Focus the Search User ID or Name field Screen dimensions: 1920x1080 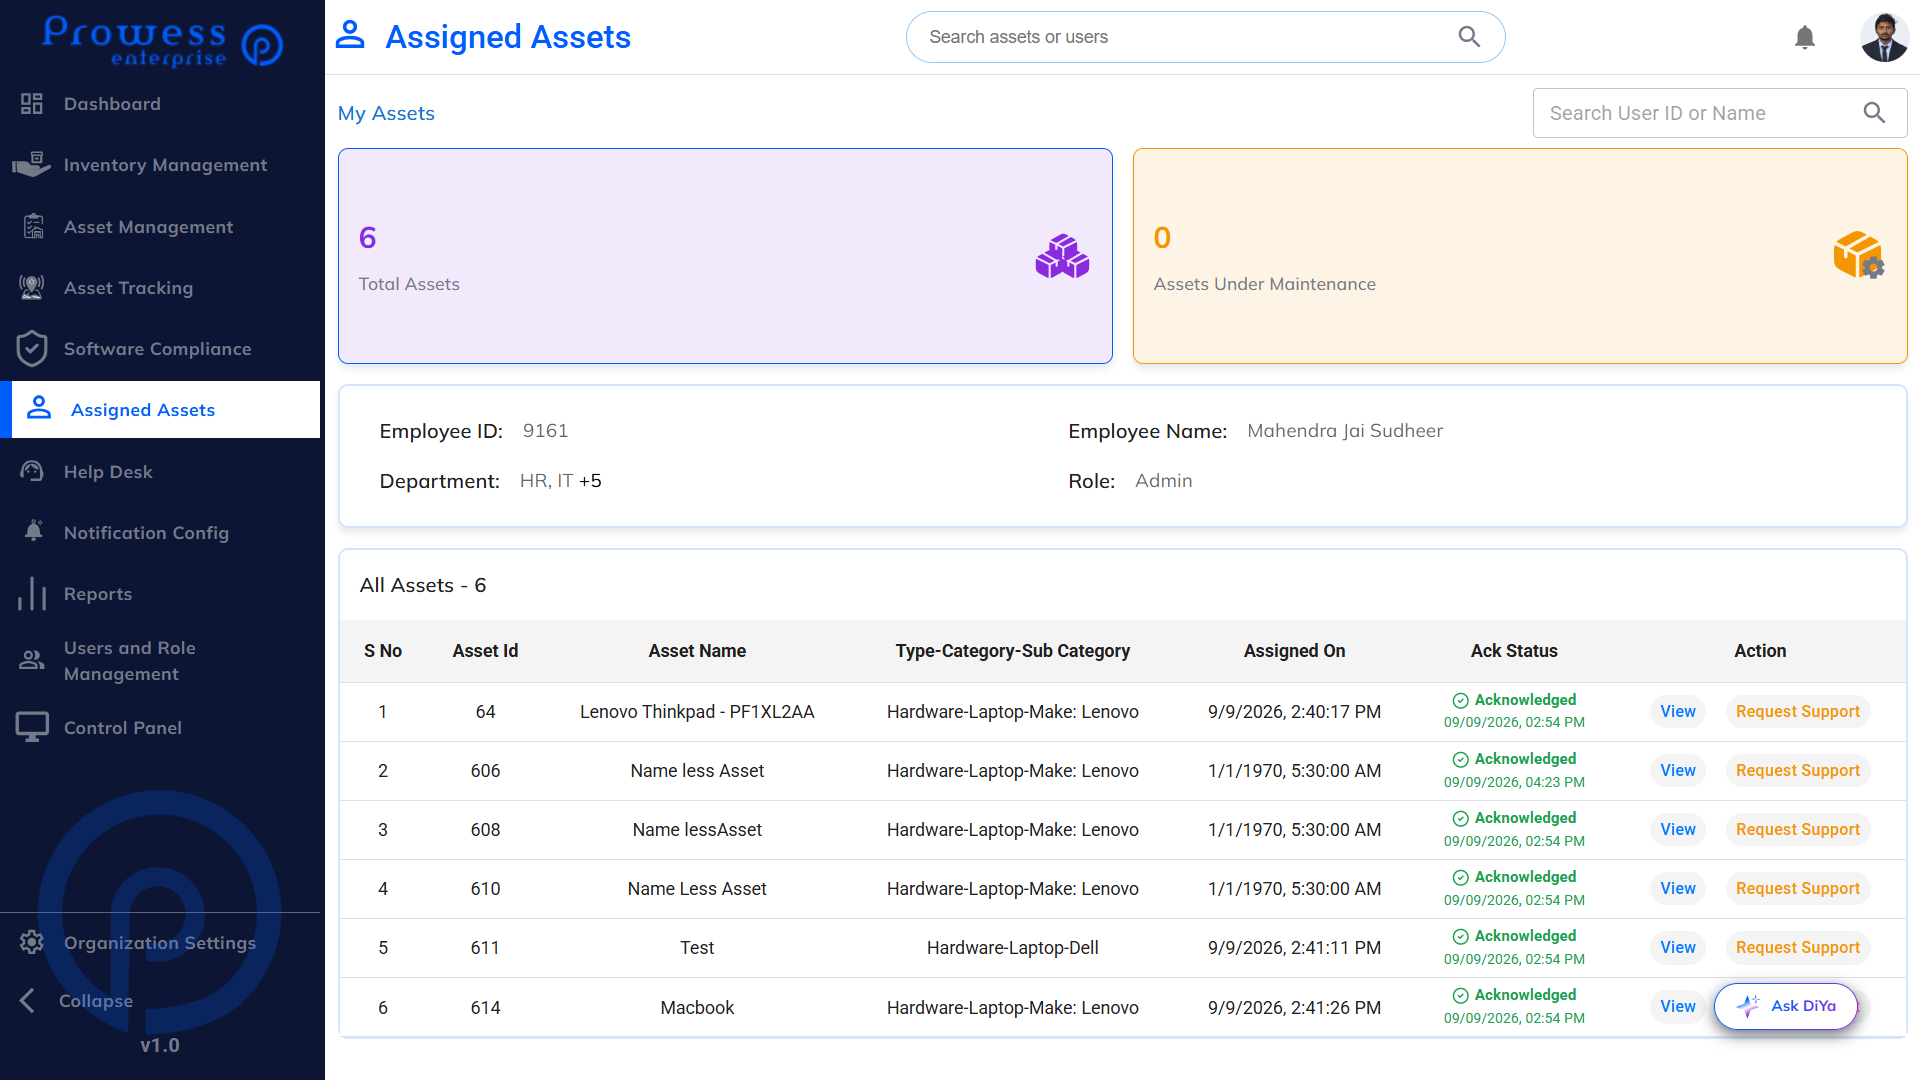[x=1720, y=113]
